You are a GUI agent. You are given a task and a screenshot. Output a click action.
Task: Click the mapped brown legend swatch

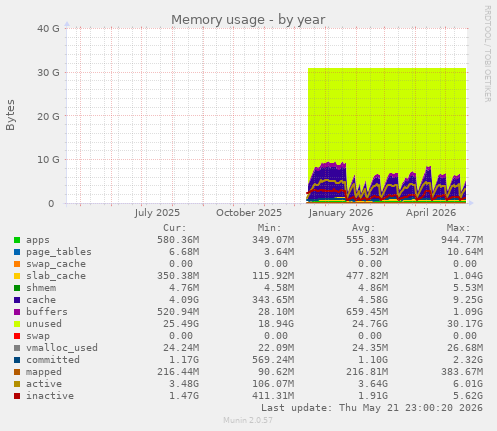[17, 372]
